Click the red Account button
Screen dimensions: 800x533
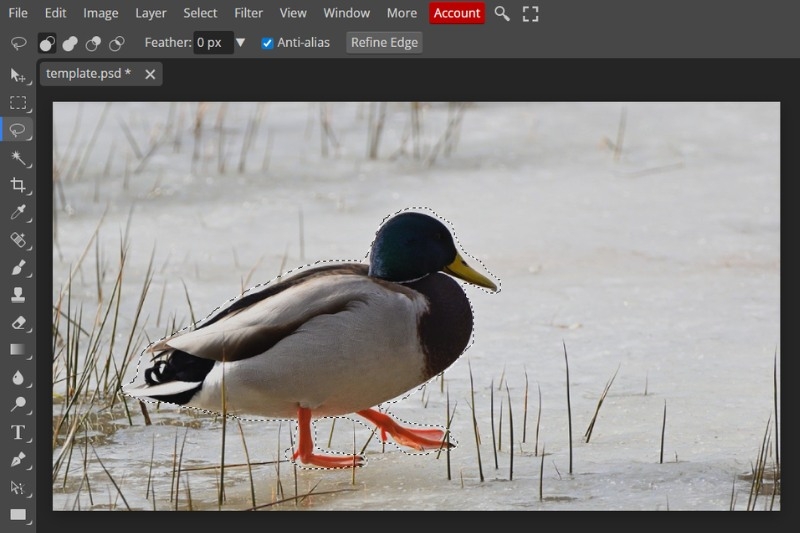pos(457,13)
